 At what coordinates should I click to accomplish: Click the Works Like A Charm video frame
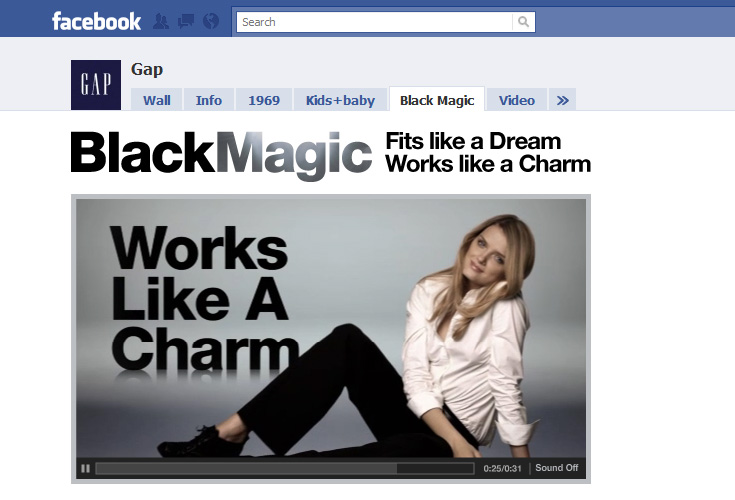pyautogui.click(x=331, y=328)
